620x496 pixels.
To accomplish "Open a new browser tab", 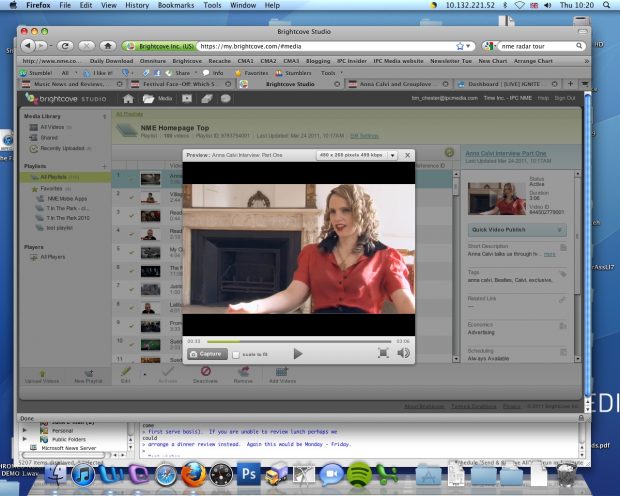I will (x=570, y=84).
